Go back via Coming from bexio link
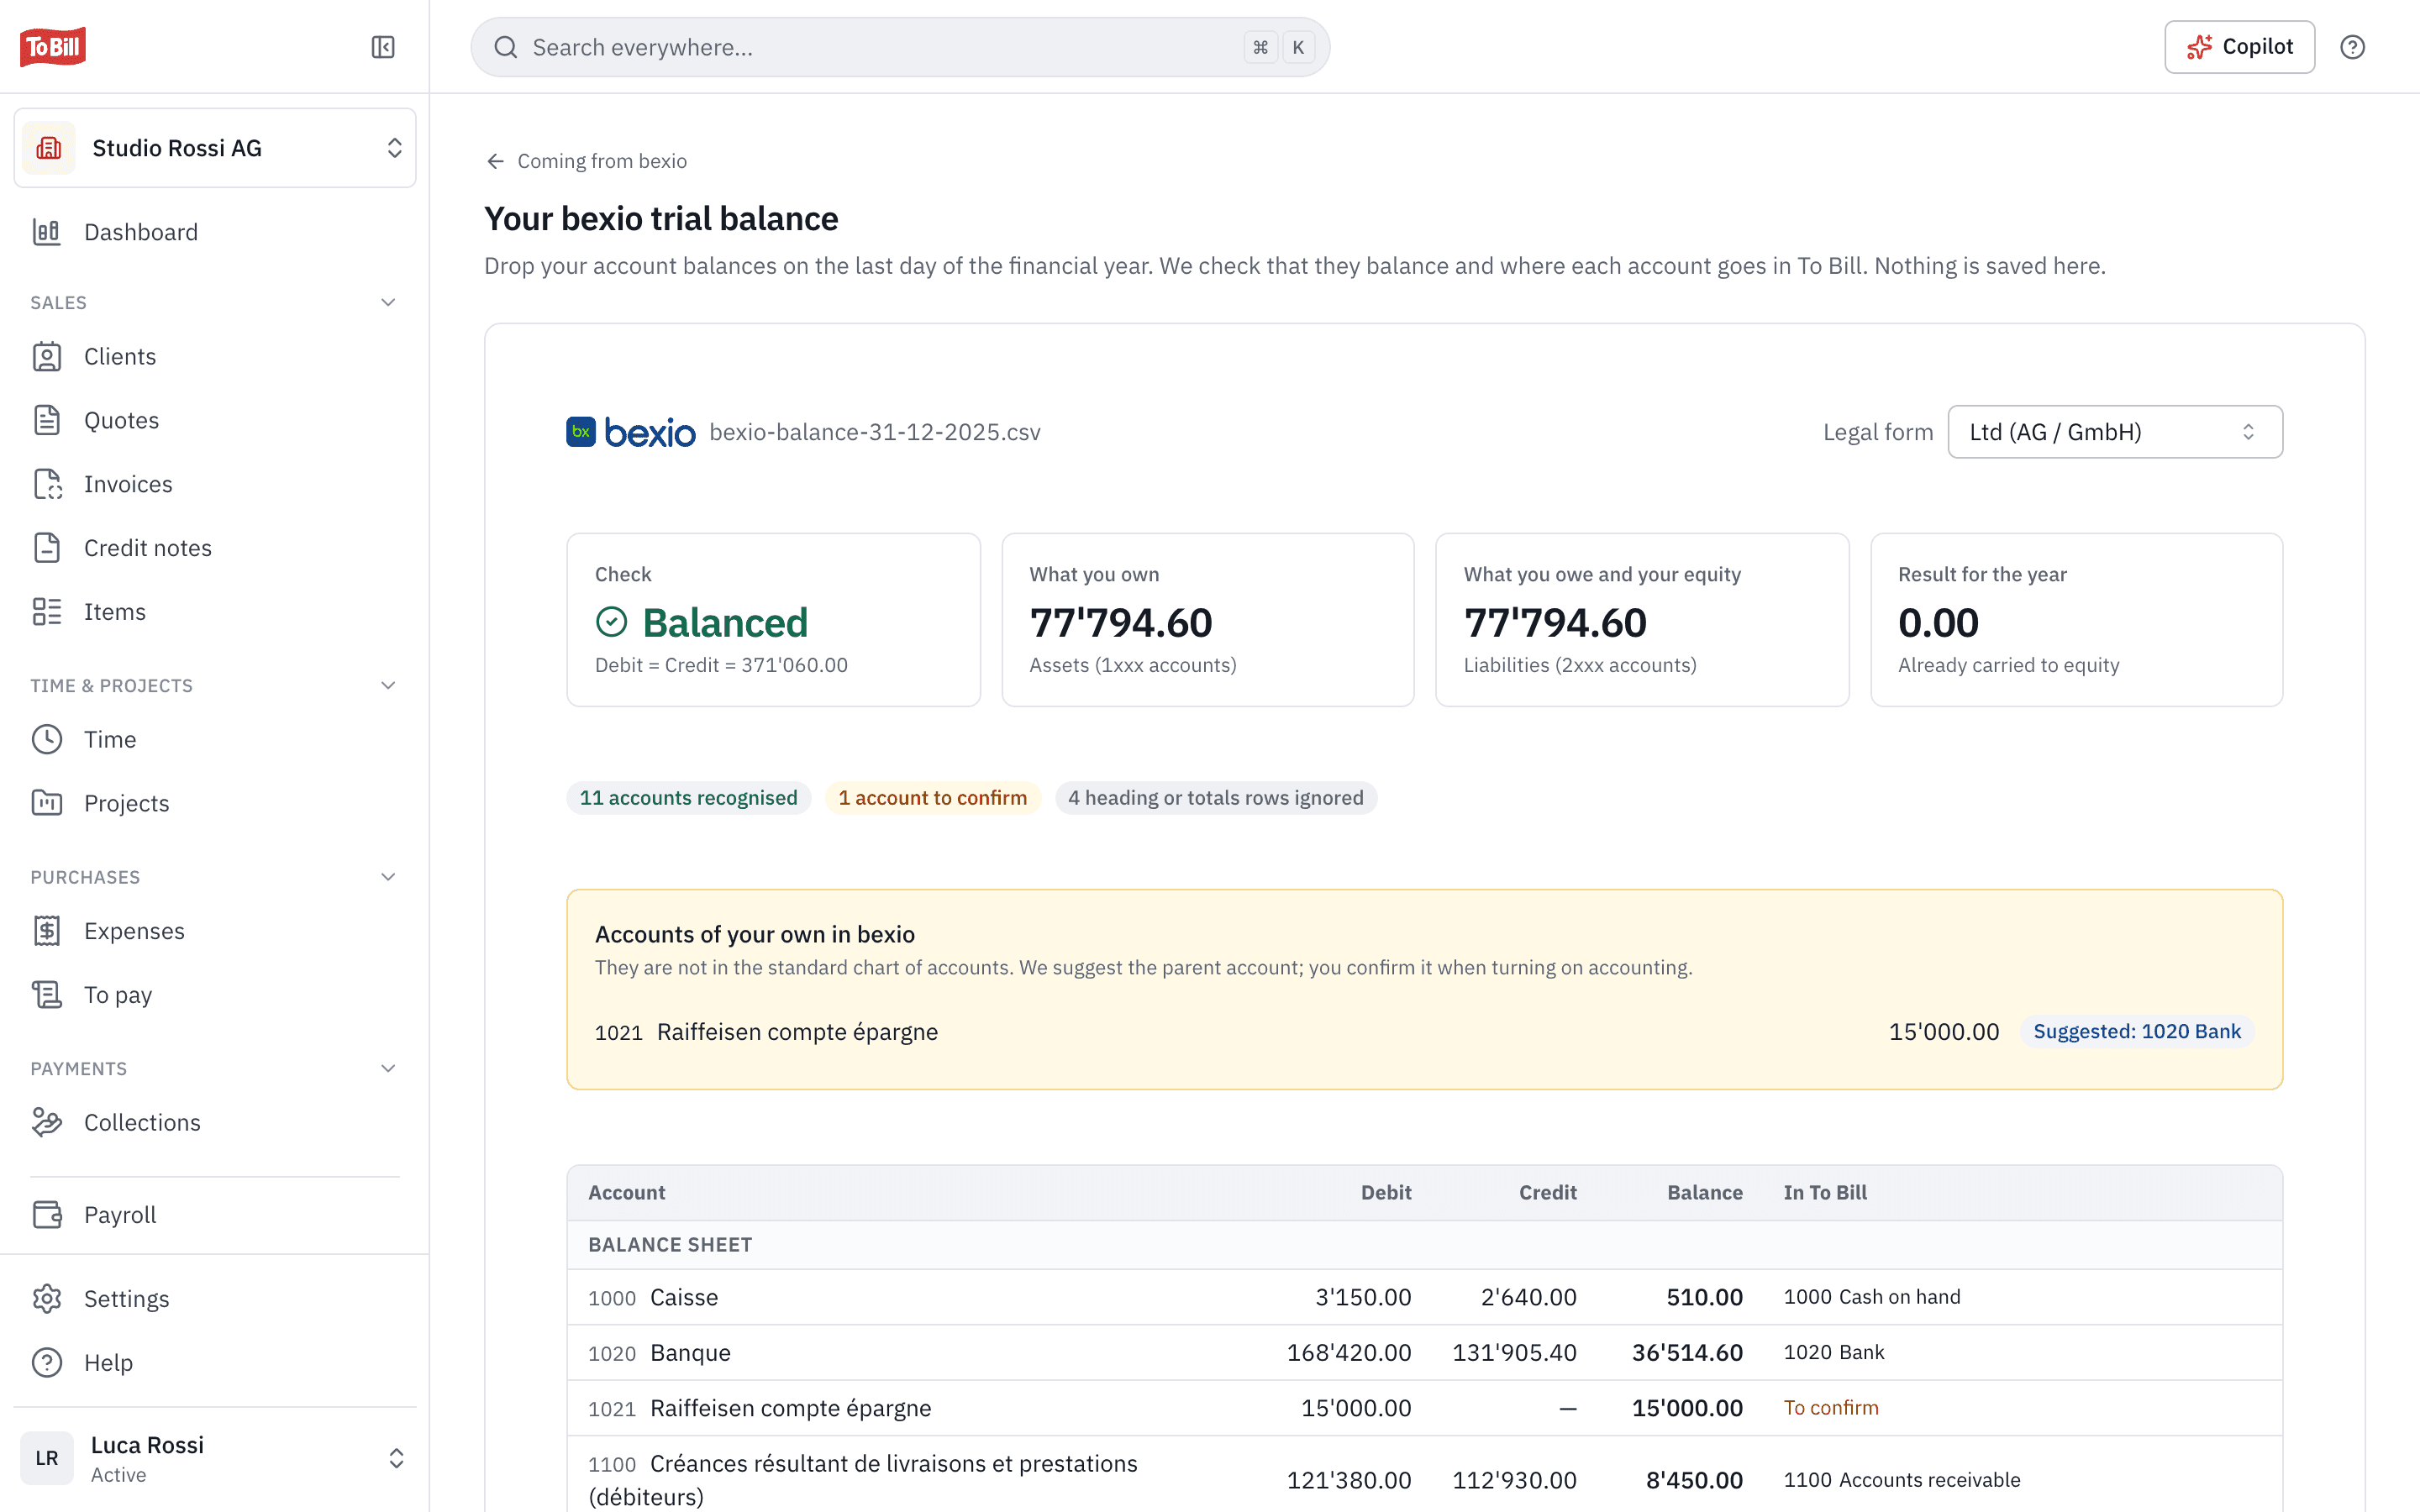The height and width of the screenshot is (1512, 2420). 587,161
